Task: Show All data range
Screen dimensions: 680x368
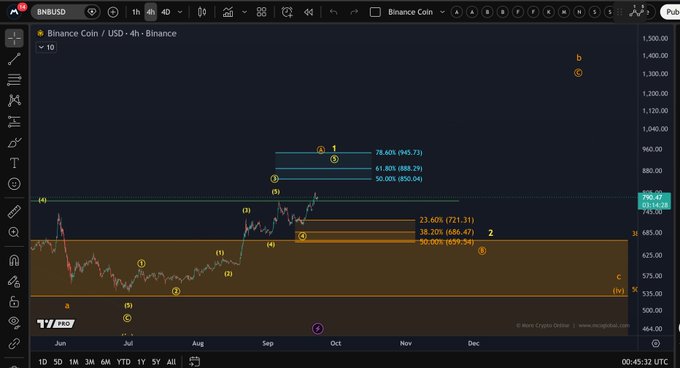Action: pos(171,361)
